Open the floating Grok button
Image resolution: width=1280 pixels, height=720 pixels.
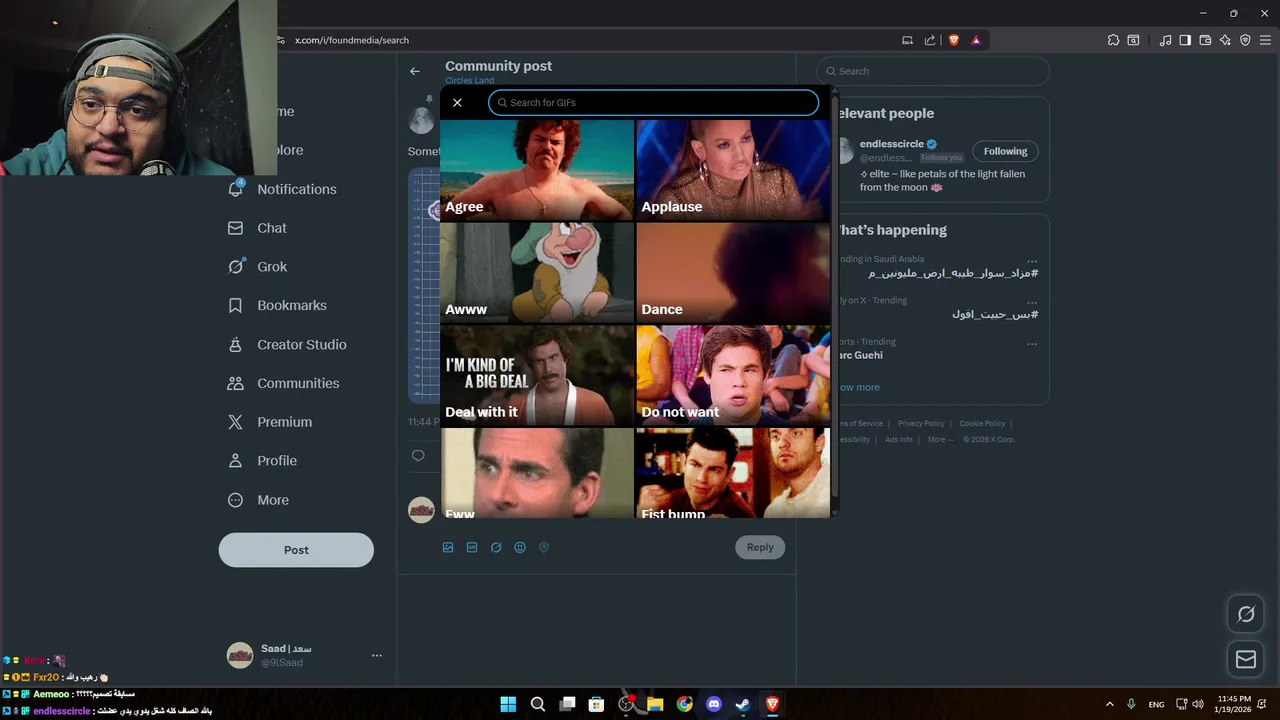[x=1246, y=614]
